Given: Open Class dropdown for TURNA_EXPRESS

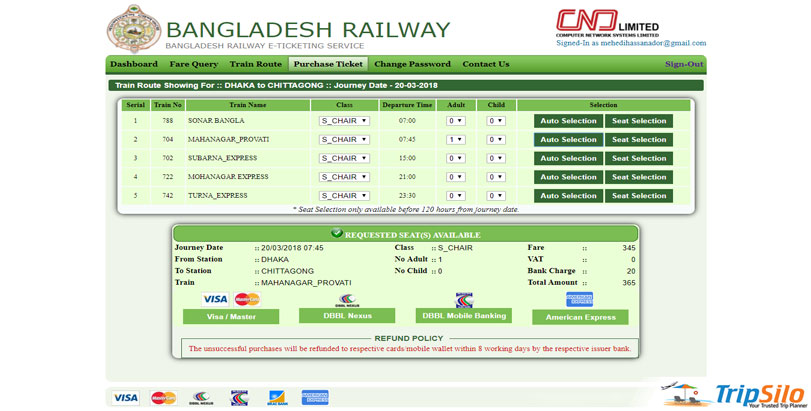Looking at the screenshot, I should [x=344, y=195].
